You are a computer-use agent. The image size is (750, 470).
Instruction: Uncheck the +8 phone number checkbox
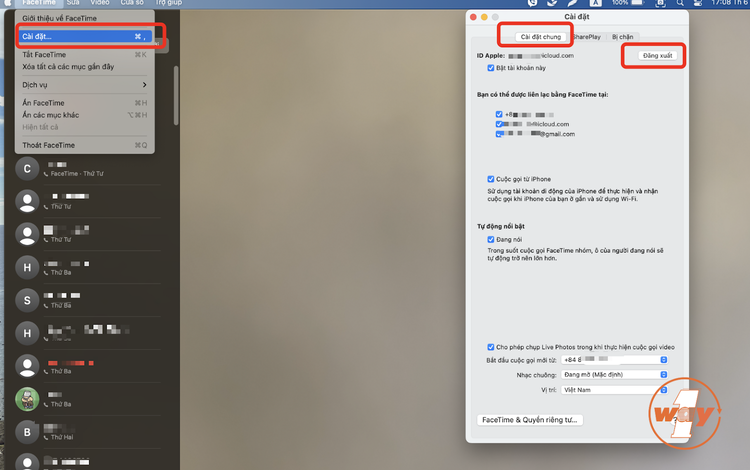point(499,114)
